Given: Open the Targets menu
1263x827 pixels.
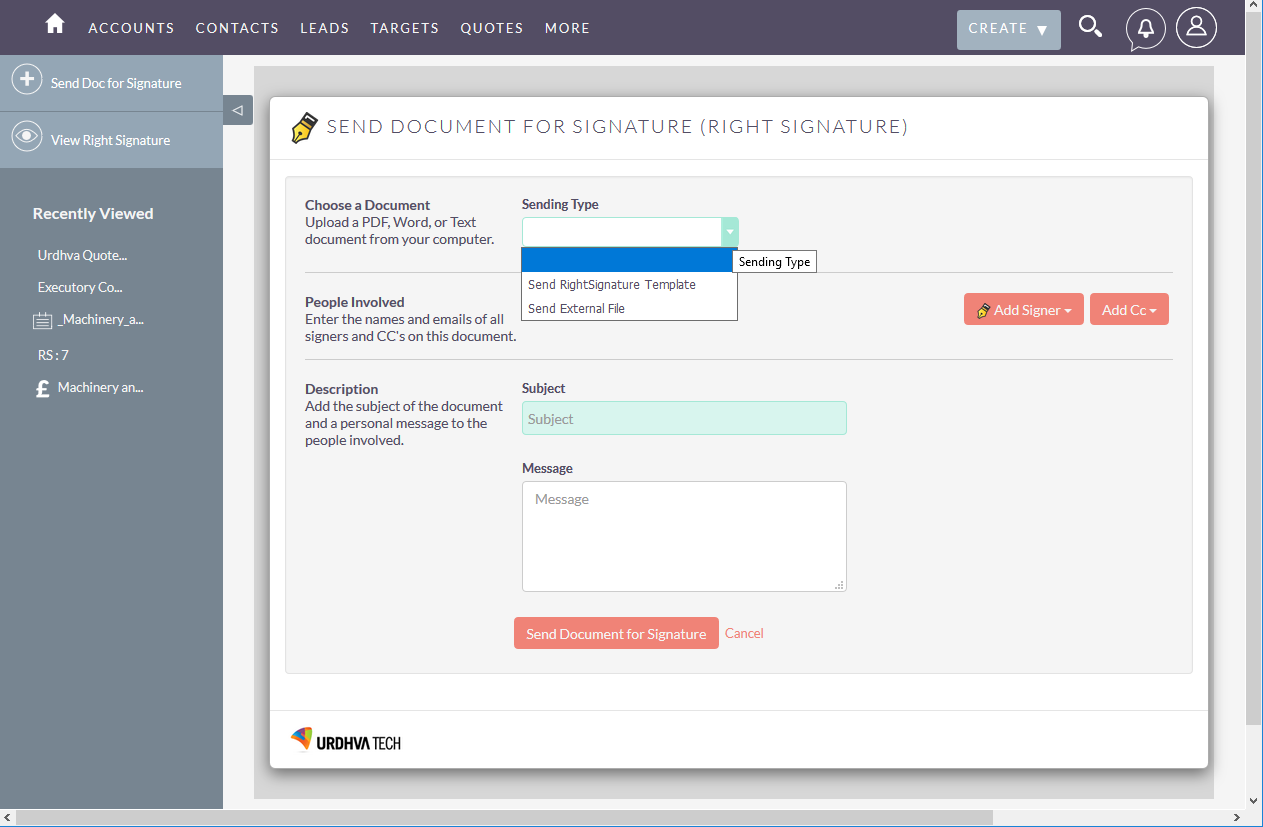Looking at the screenshot, I should [x=405, y=28].
